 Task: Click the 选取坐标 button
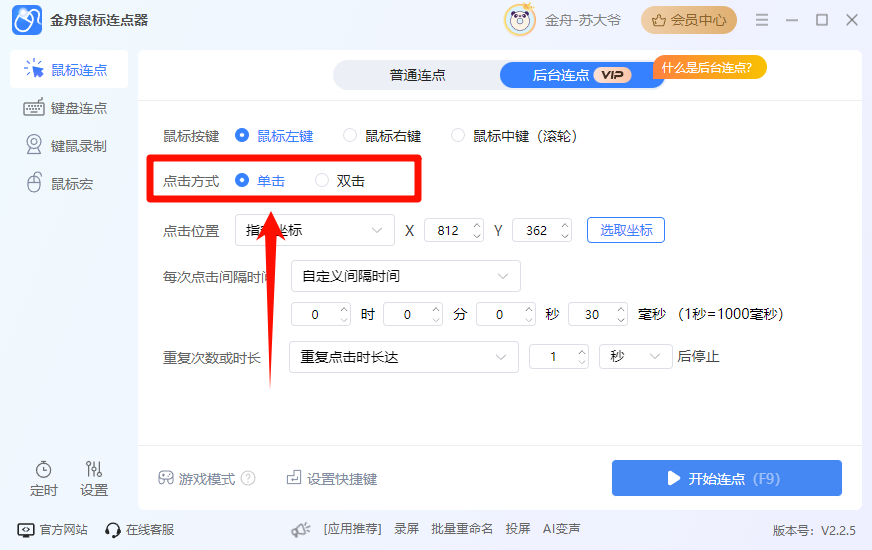click(x=626, y=230)
